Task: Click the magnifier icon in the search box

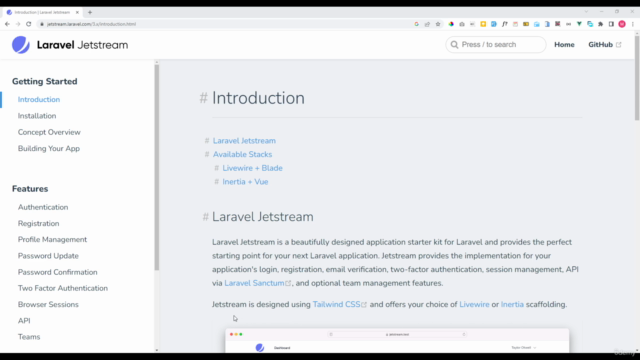Action: (454, 44)
